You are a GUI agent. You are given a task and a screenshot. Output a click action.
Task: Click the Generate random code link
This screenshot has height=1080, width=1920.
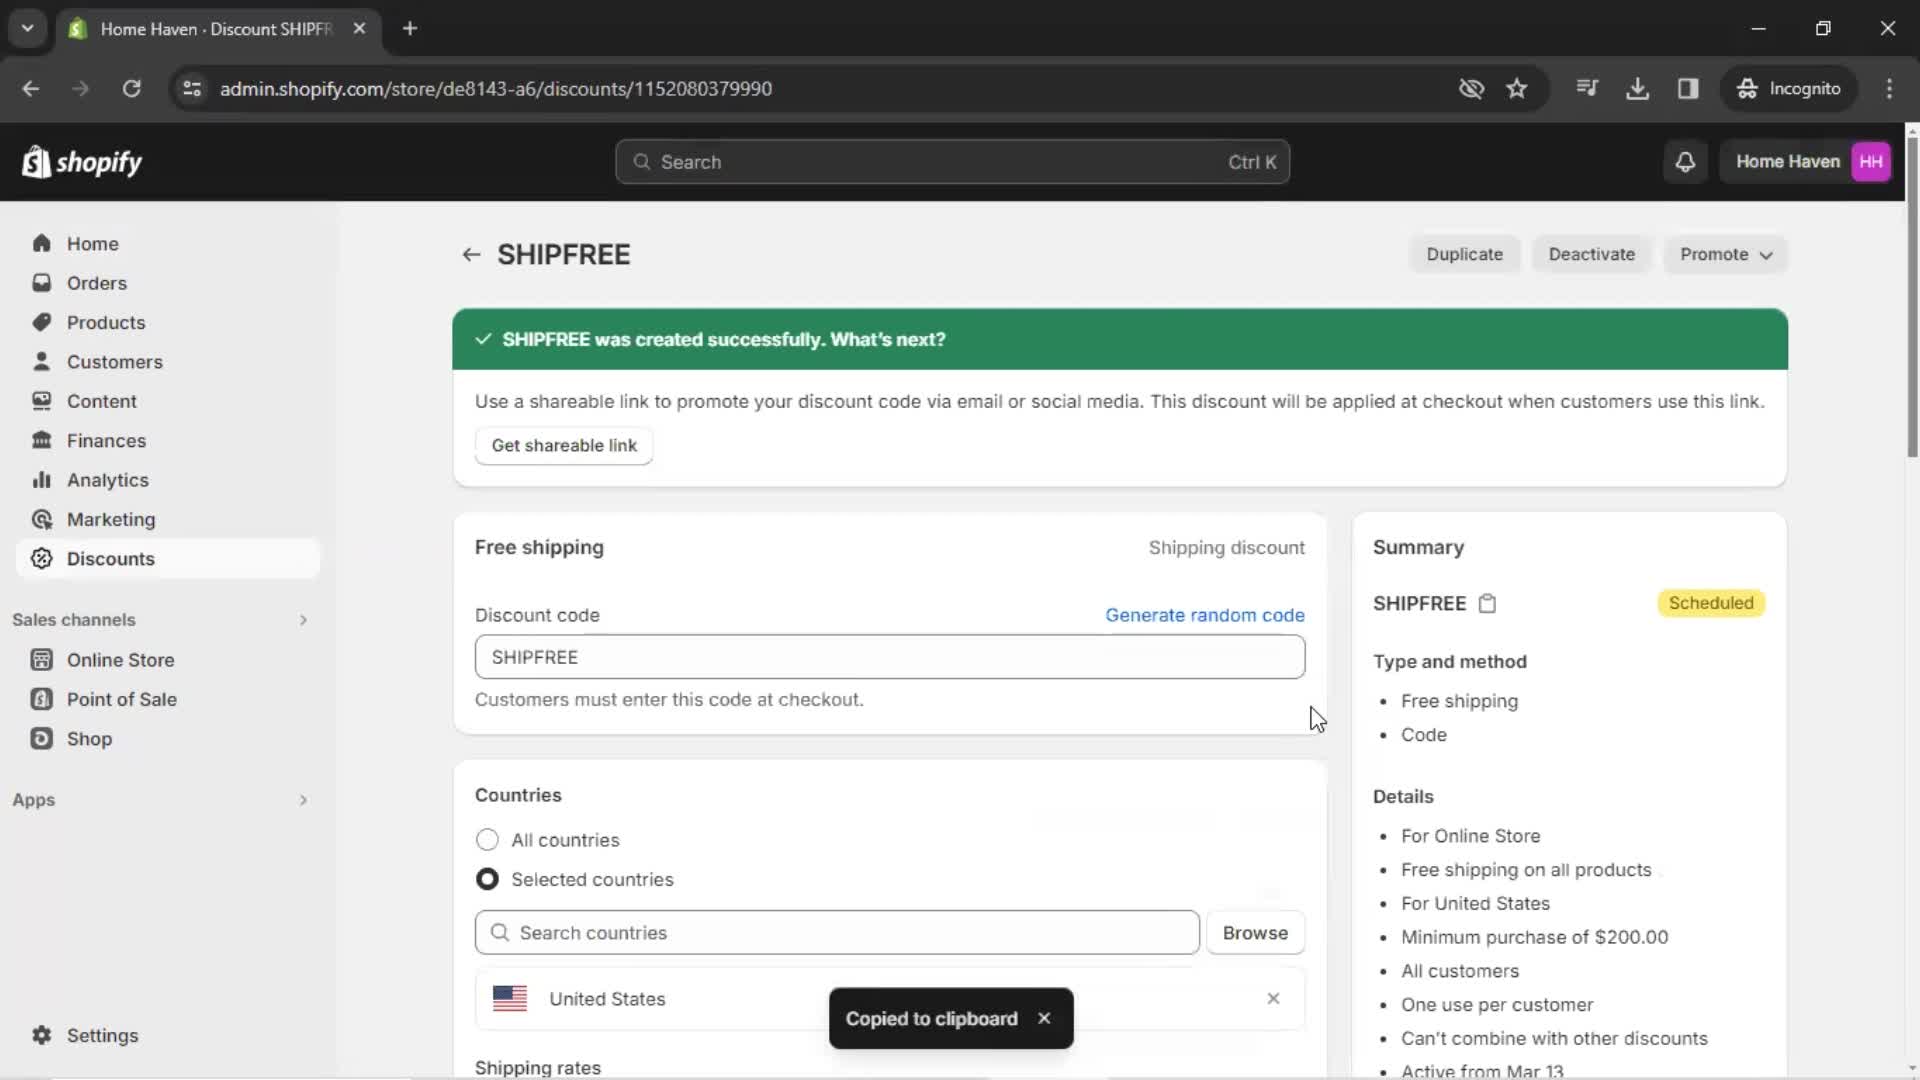pyautogui.click(x=1205, y=615)
